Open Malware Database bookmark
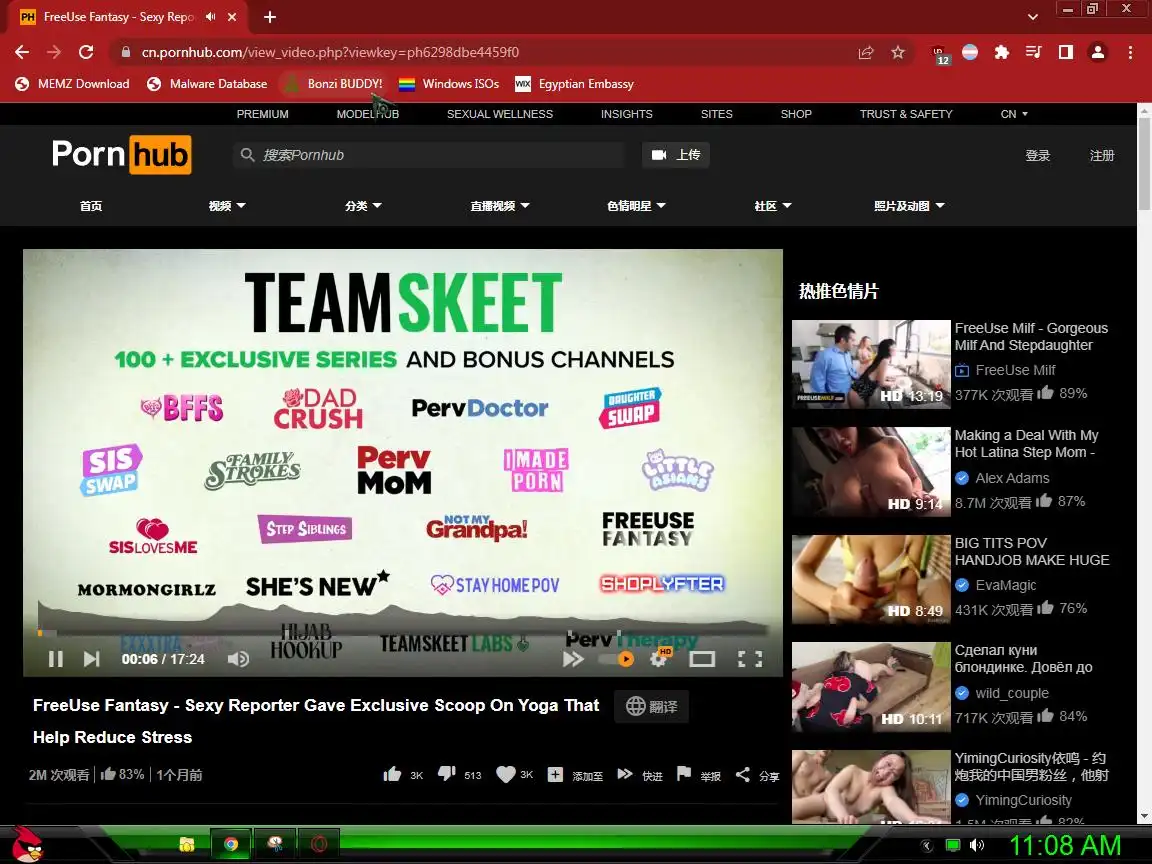This screenshot has width=1152, height=864. [206, 84]
